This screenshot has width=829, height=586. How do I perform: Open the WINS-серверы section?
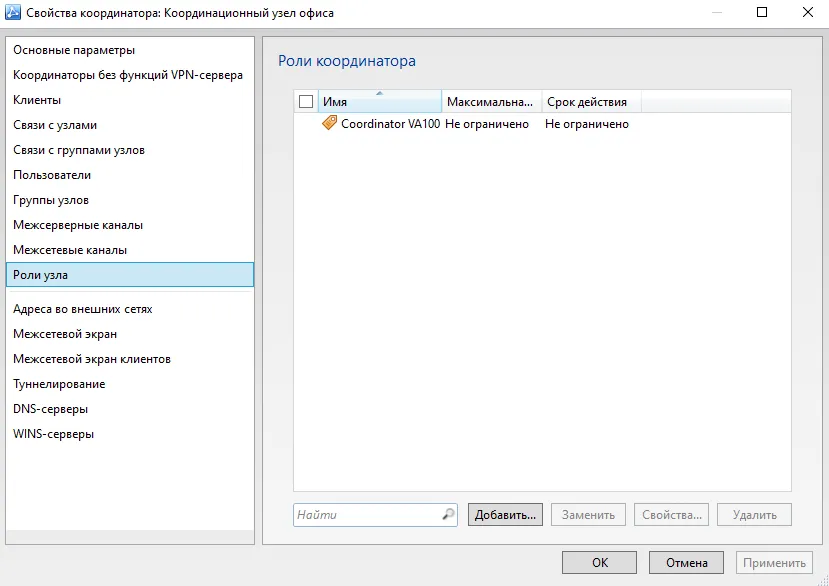130,434
